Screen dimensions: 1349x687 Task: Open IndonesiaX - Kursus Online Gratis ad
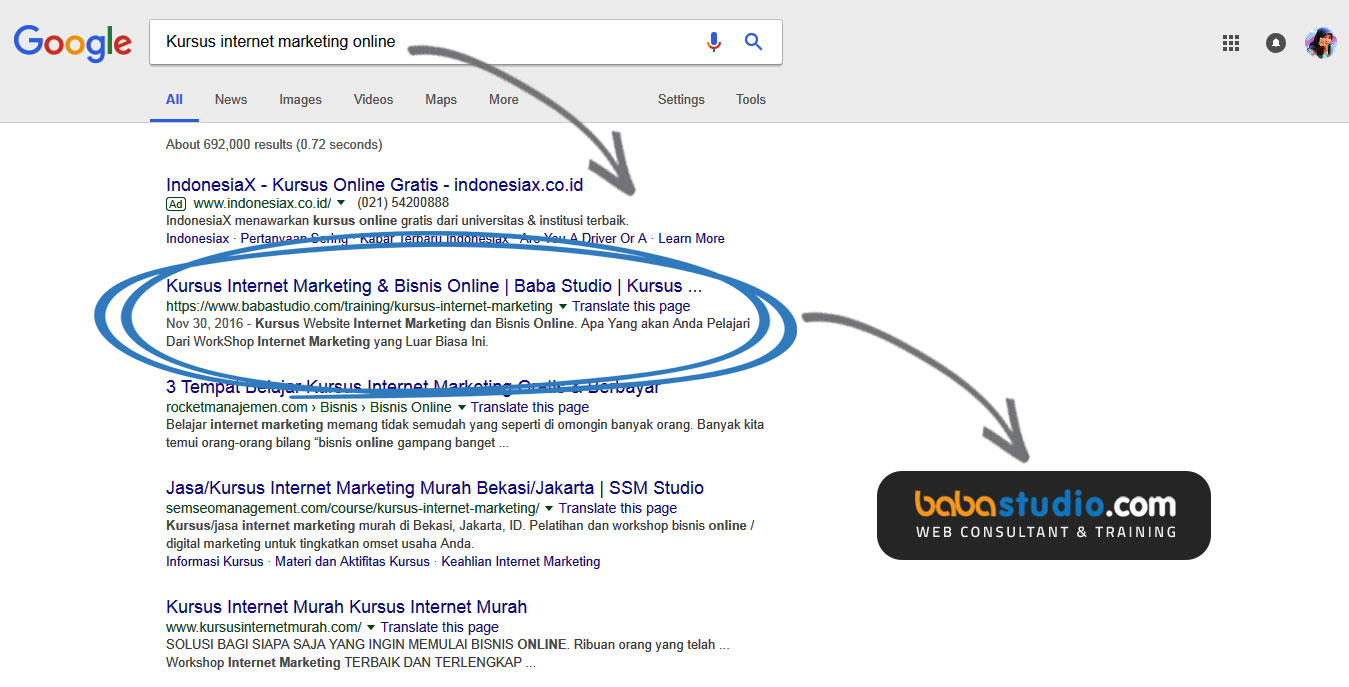(x=374, y=185)
